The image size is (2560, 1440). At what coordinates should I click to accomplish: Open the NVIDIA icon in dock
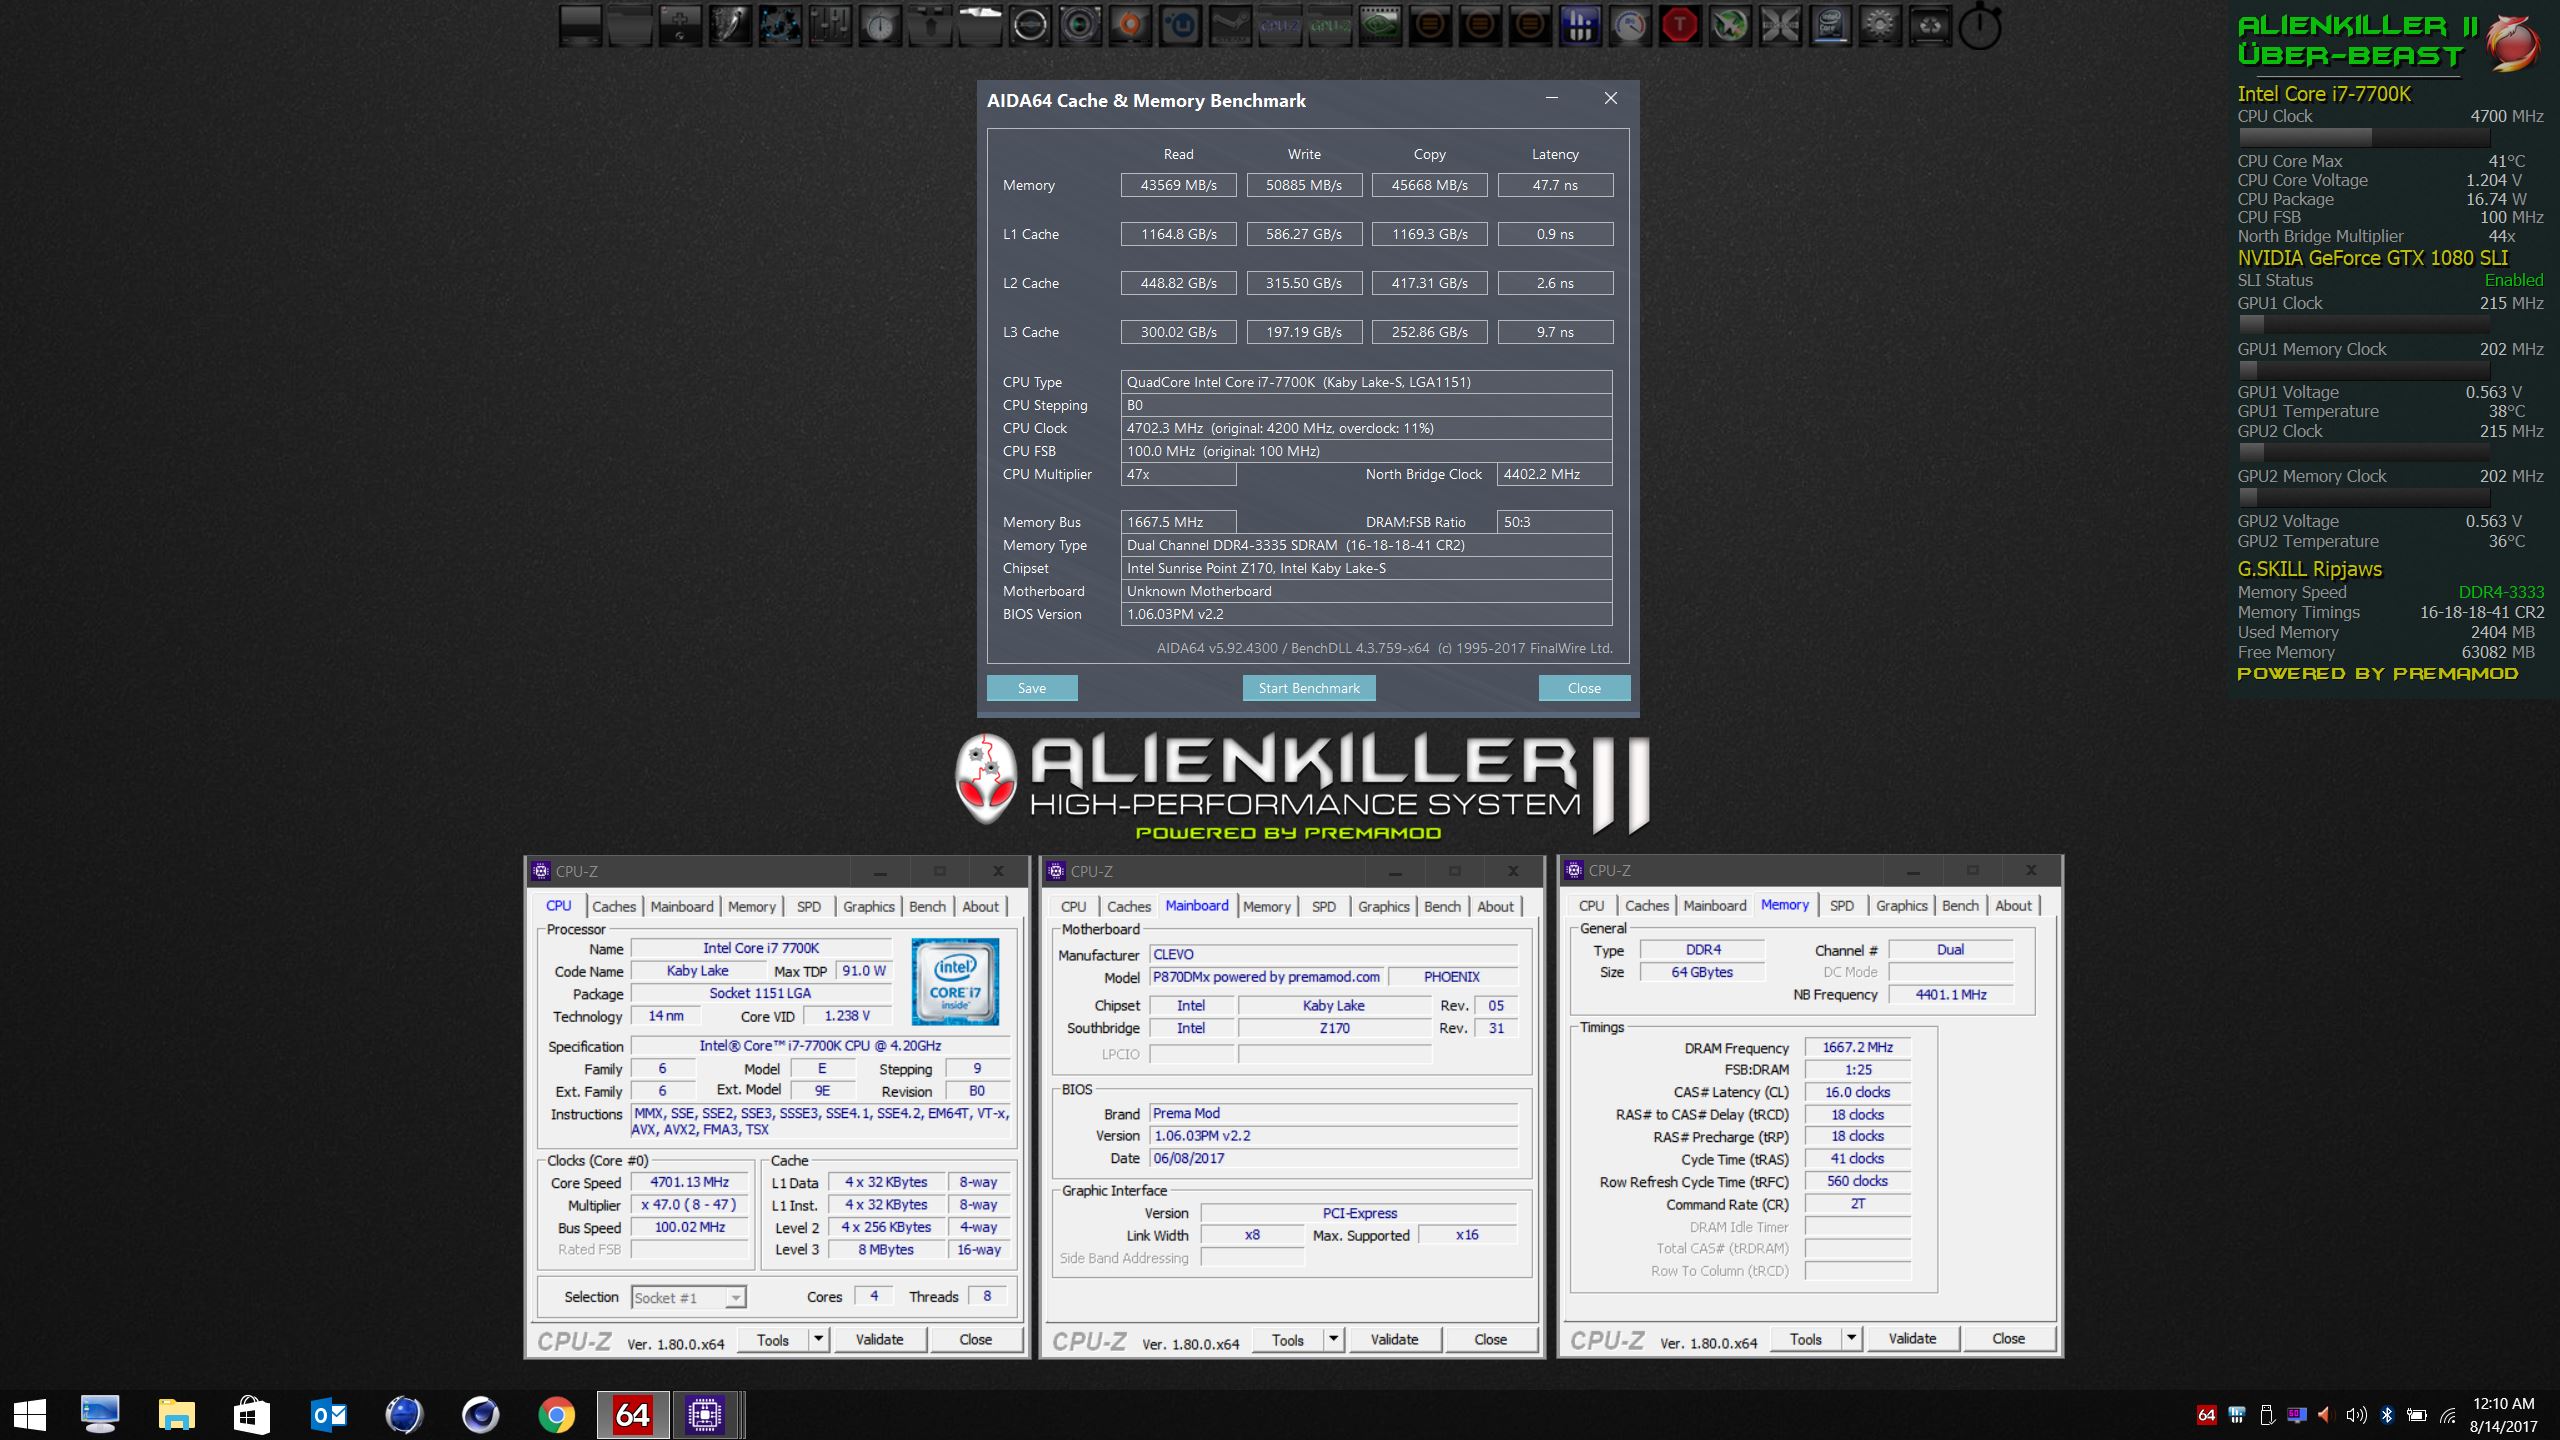pos(1380,26)
